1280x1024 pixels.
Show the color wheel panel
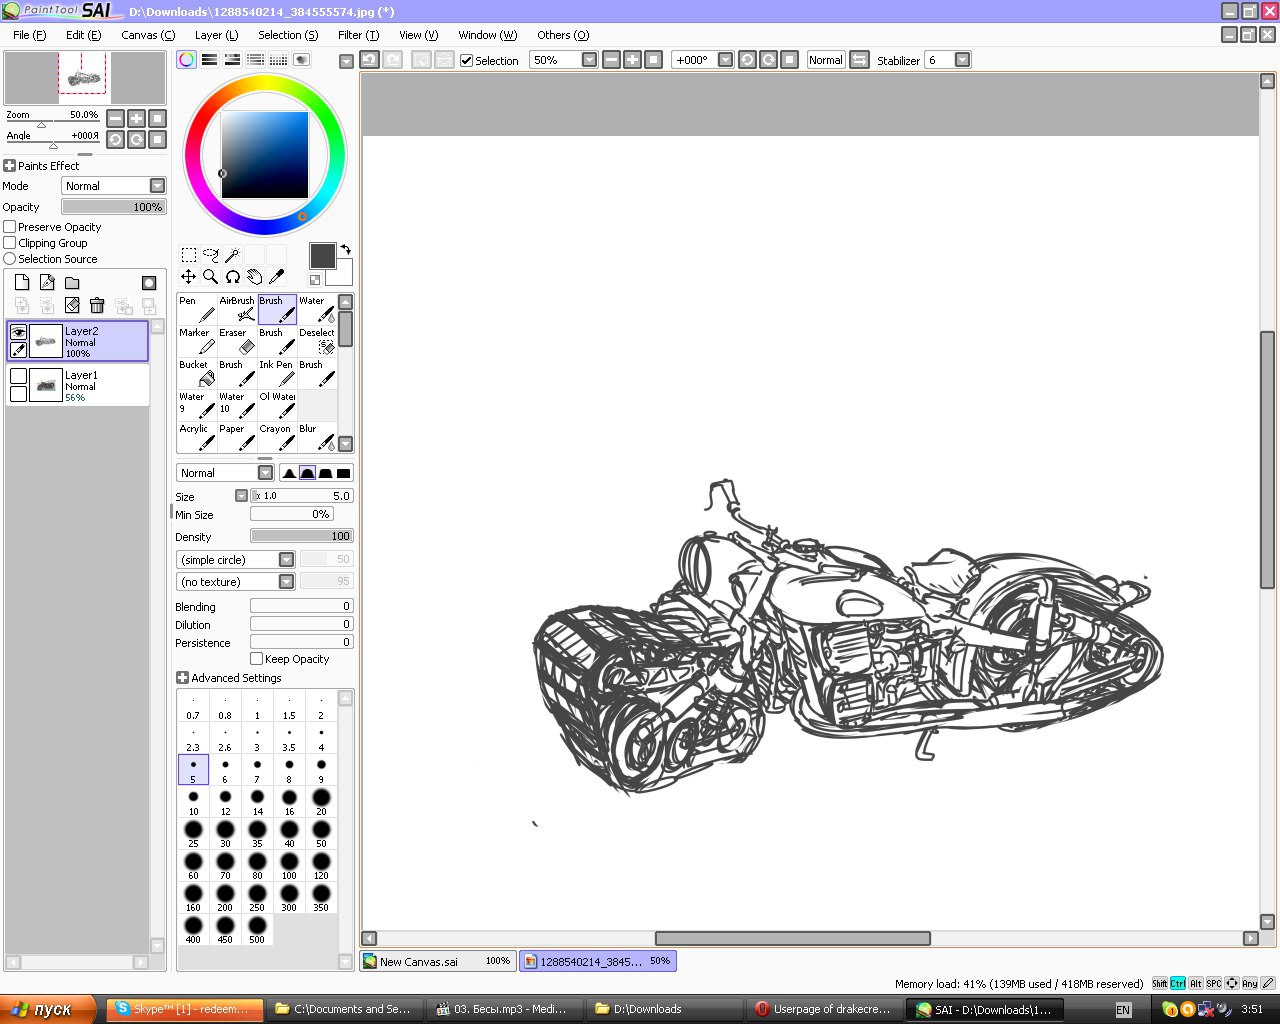pos(187,60)
